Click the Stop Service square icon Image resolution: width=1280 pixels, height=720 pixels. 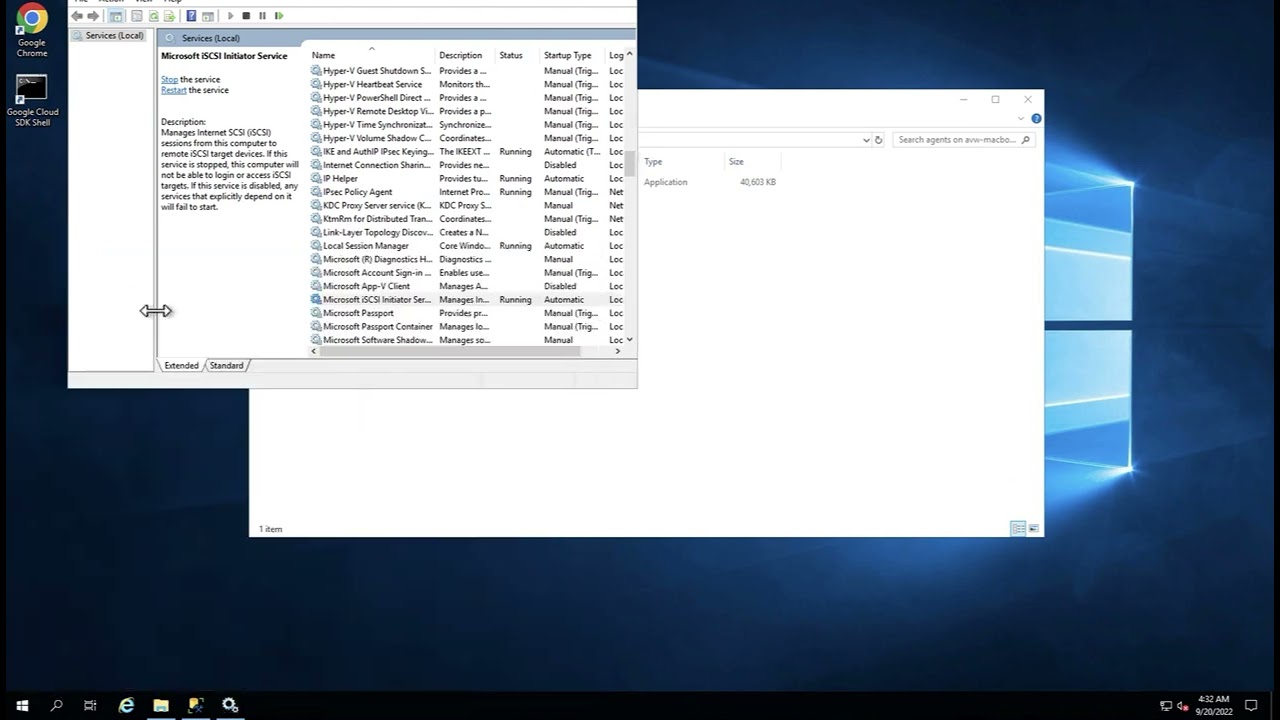pyautogui.click(x=246, y=16)
